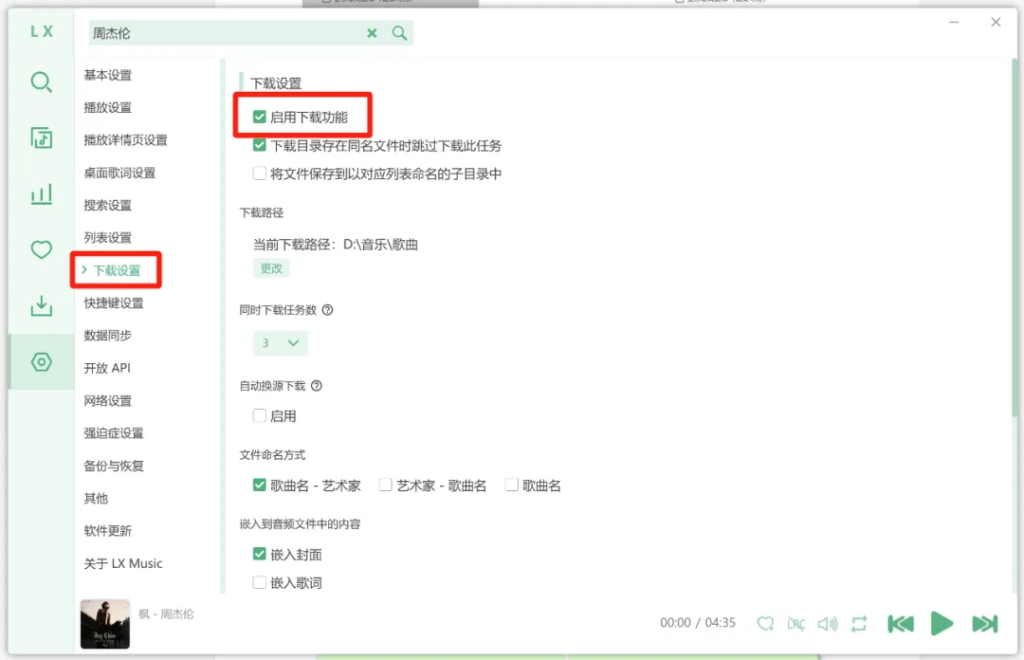
Task: Skip to previous track
Action: pos(901,623)
